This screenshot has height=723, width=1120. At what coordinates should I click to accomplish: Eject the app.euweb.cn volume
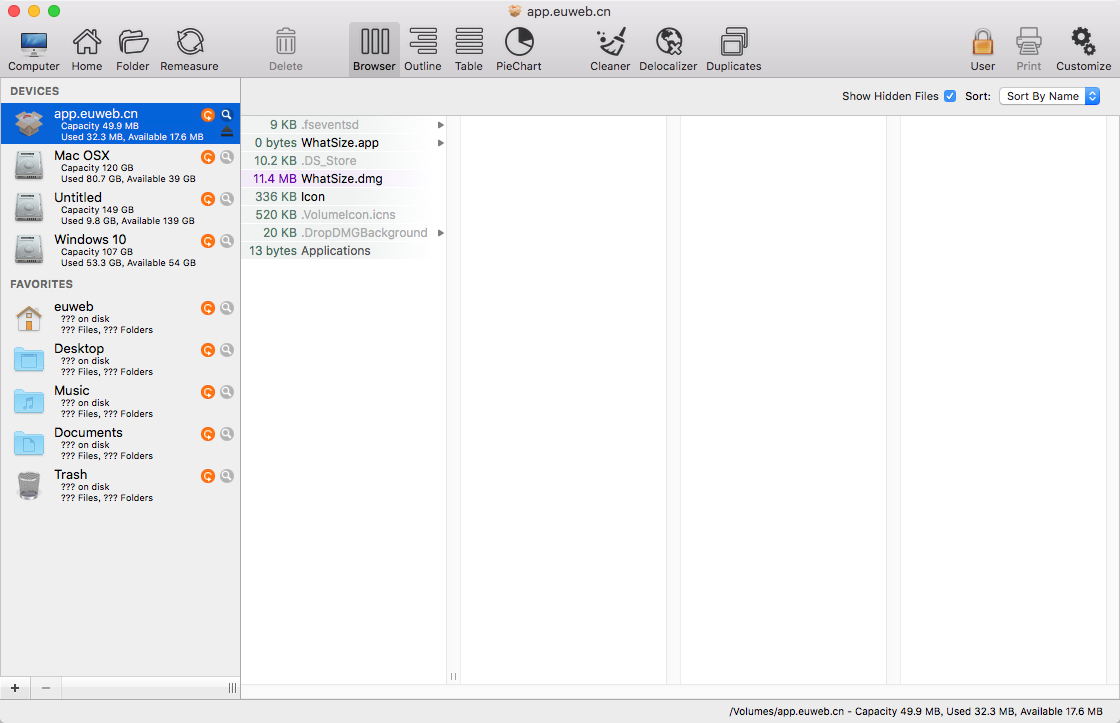tap(226, 131)
